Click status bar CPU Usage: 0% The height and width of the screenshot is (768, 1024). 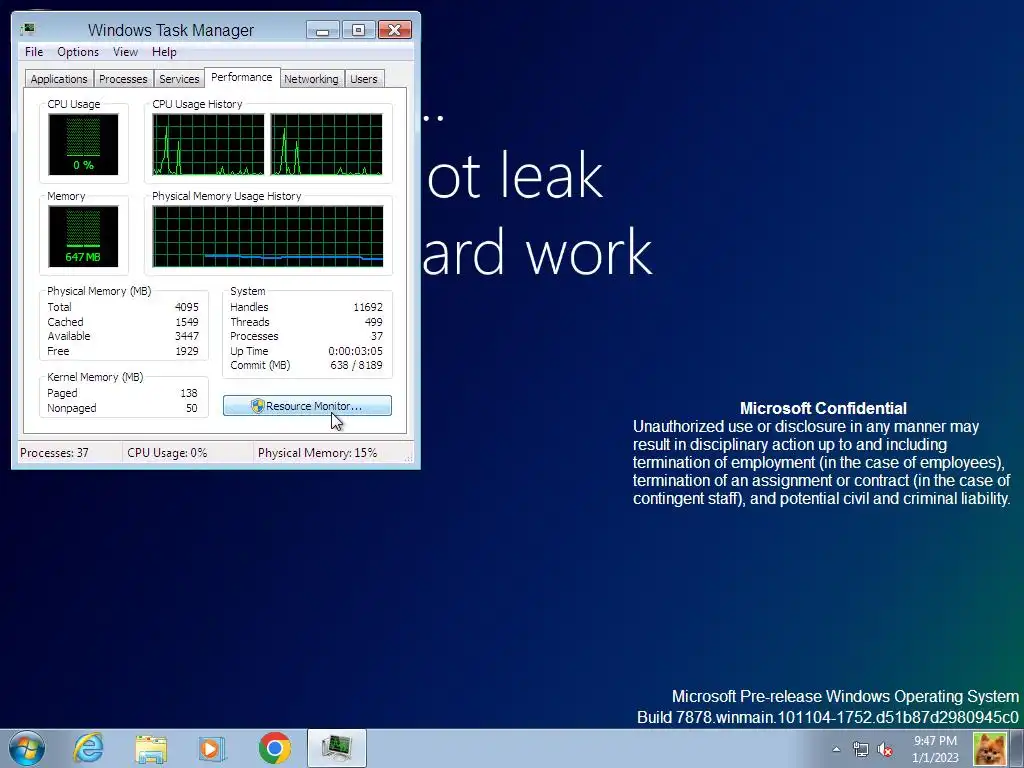click(167, 453)
